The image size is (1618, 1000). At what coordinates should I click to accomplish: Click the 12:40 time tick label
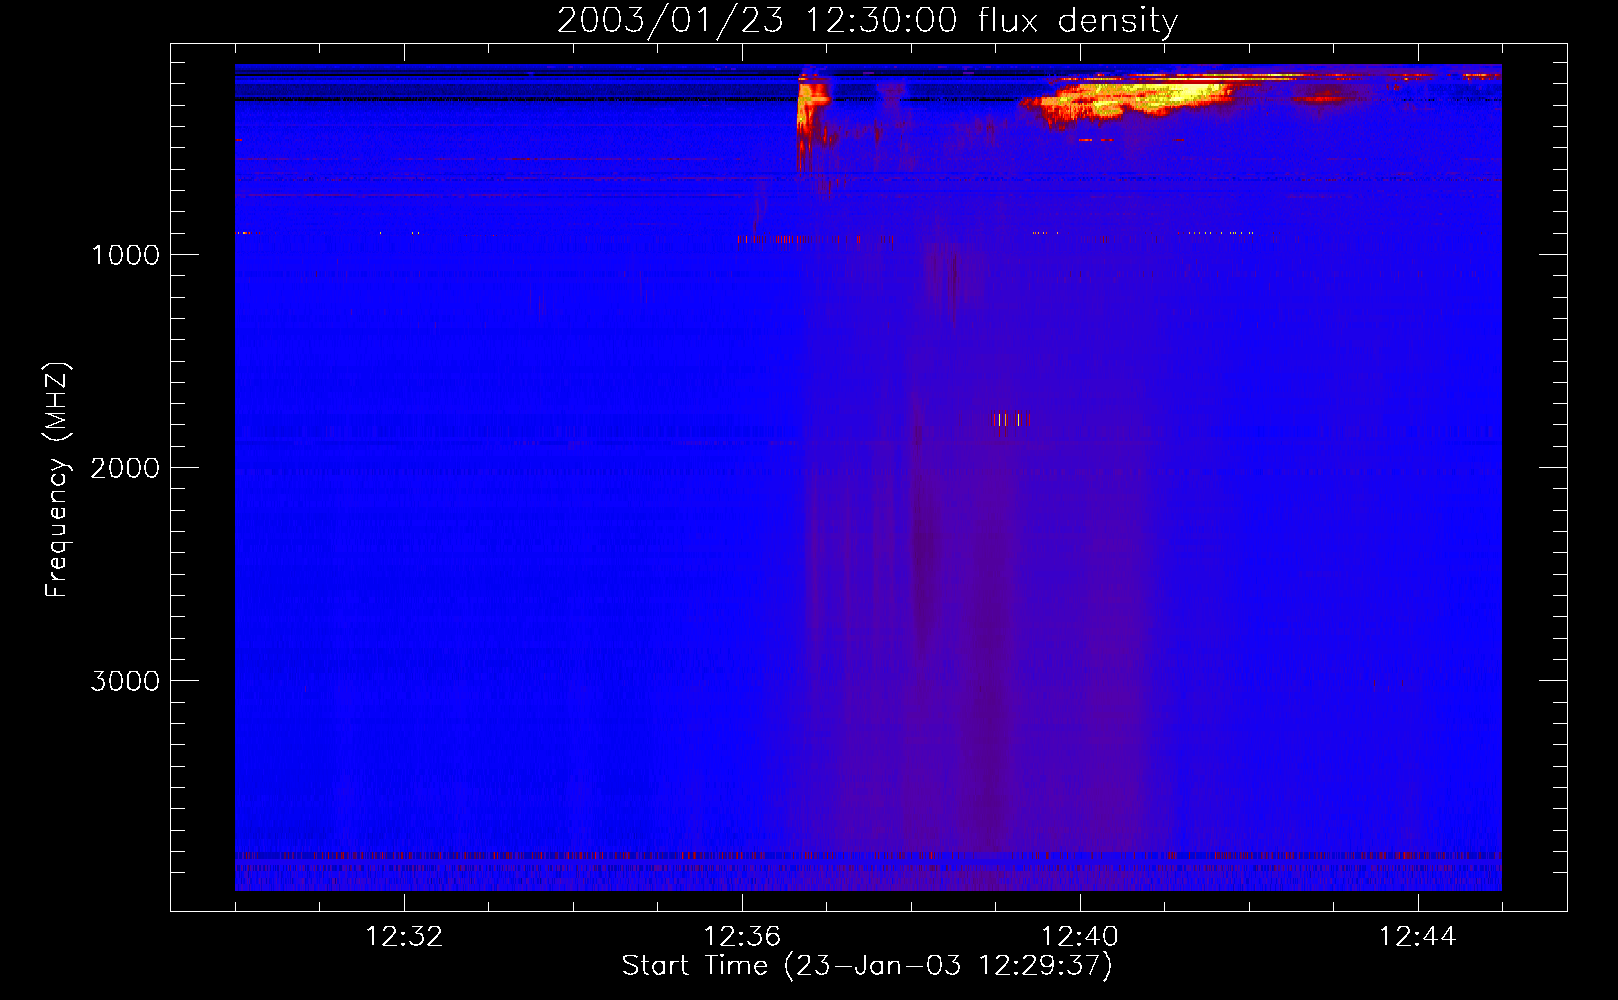1080,937
